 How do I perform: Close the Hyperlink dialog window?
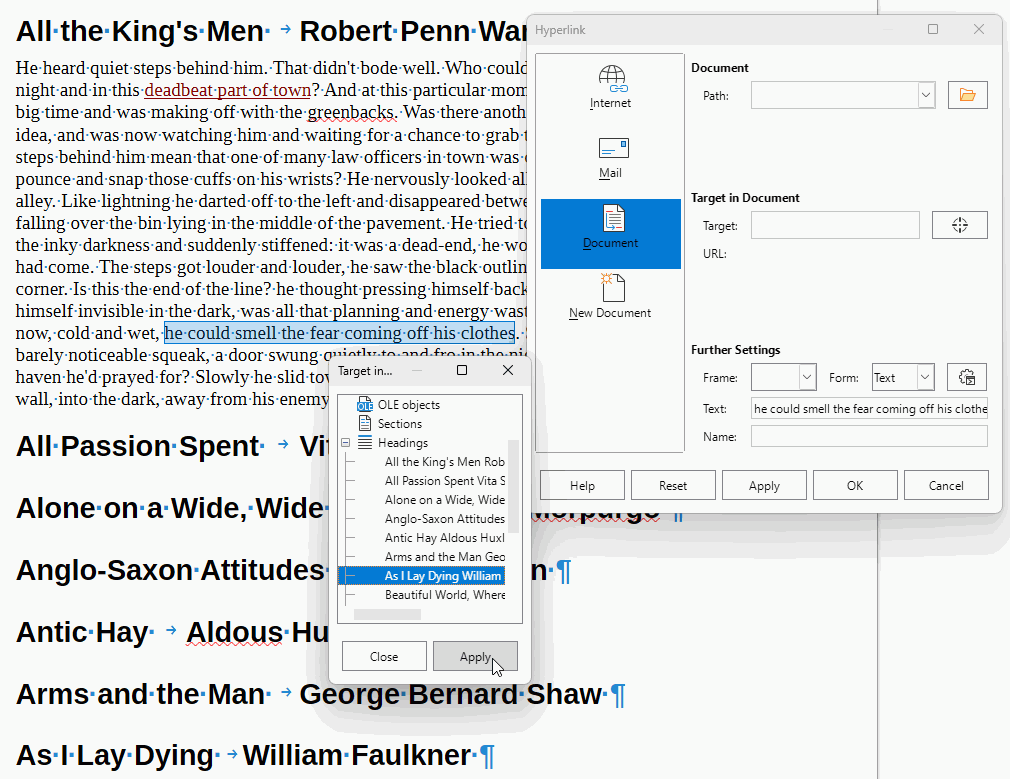pos(979,29)
